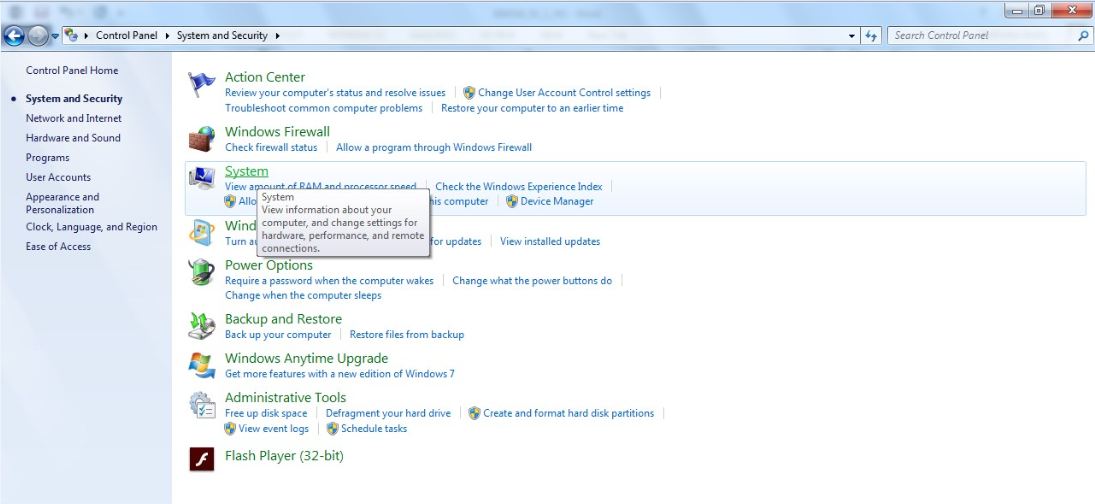Viewport: 1095px width, 504px height.
Task: Click the System computer monitor icon
Action: (202, 179)
